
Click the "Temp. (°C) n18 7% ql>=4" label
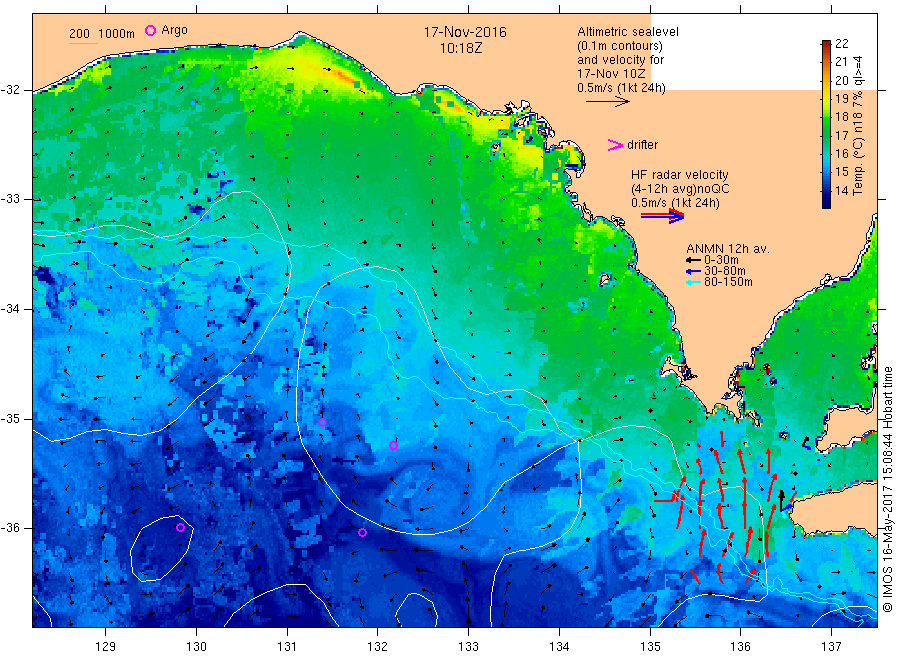pos(859,126)
